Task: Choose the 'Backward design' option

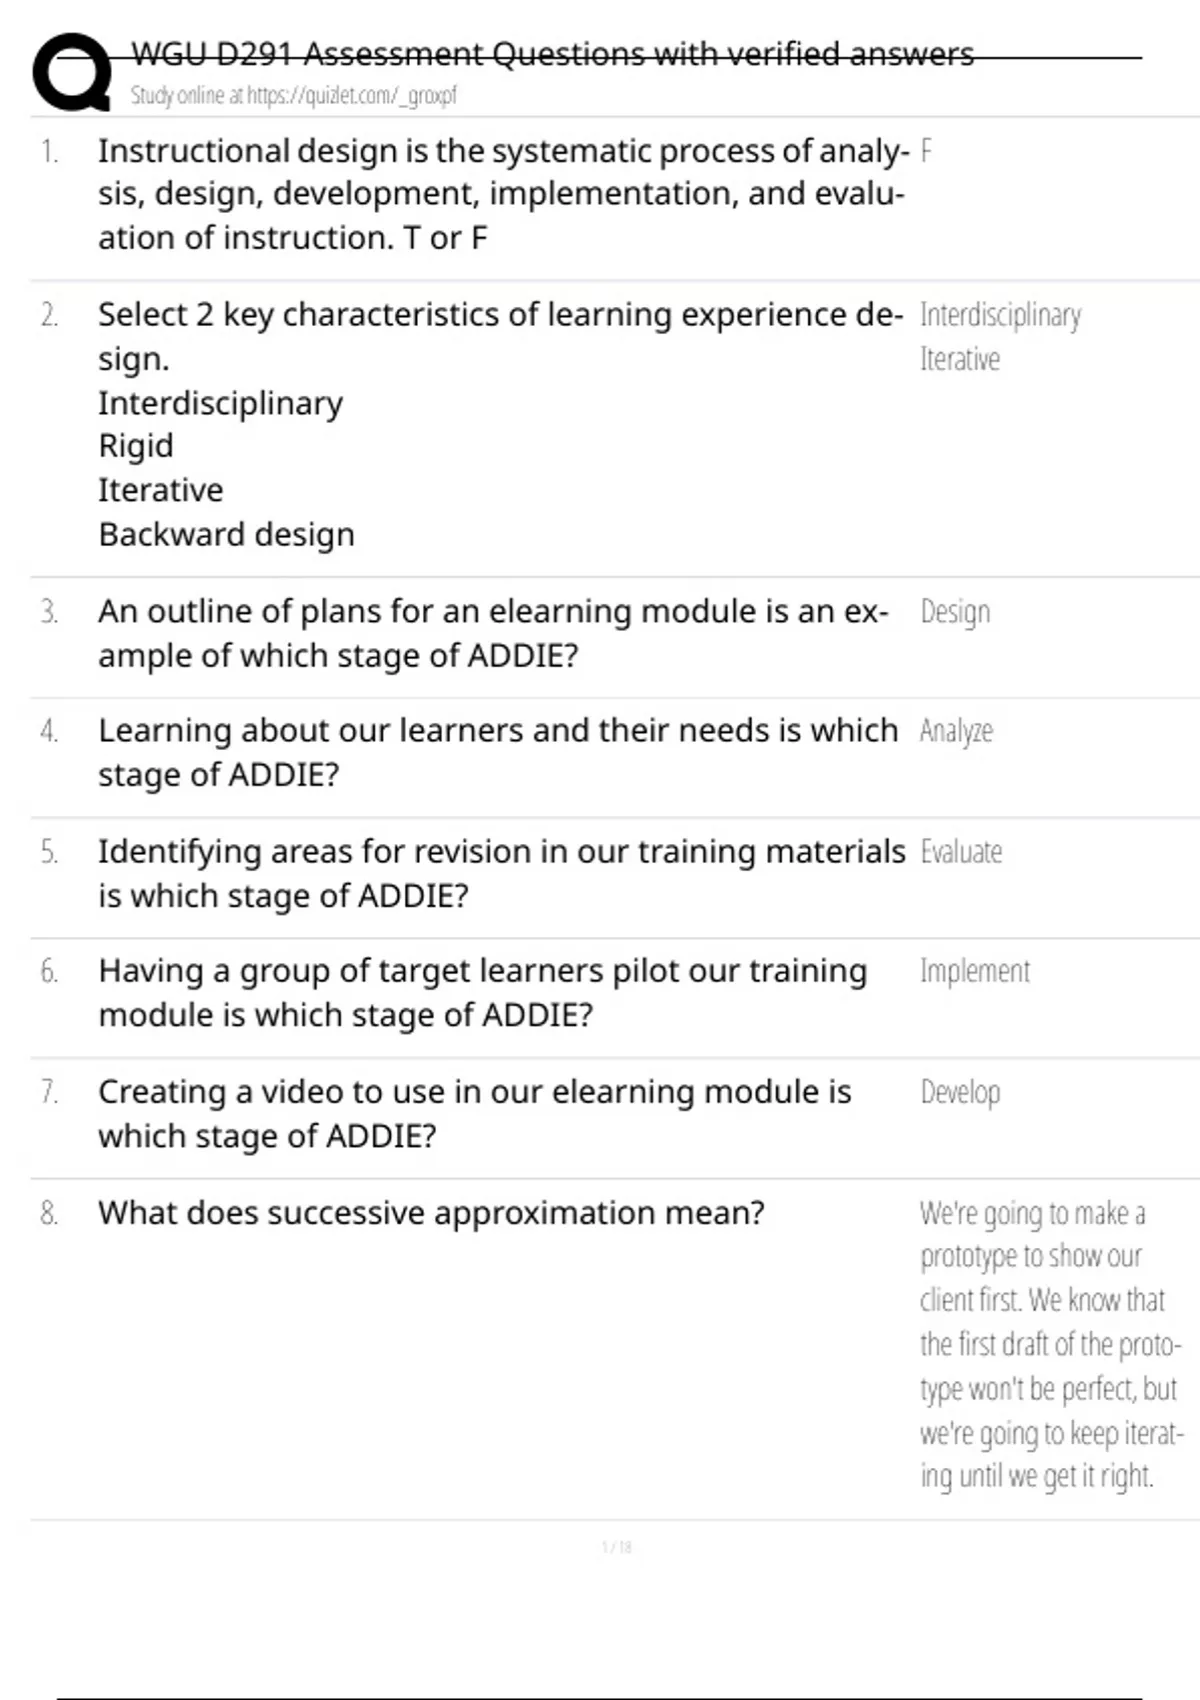Action: pos(226,534)
